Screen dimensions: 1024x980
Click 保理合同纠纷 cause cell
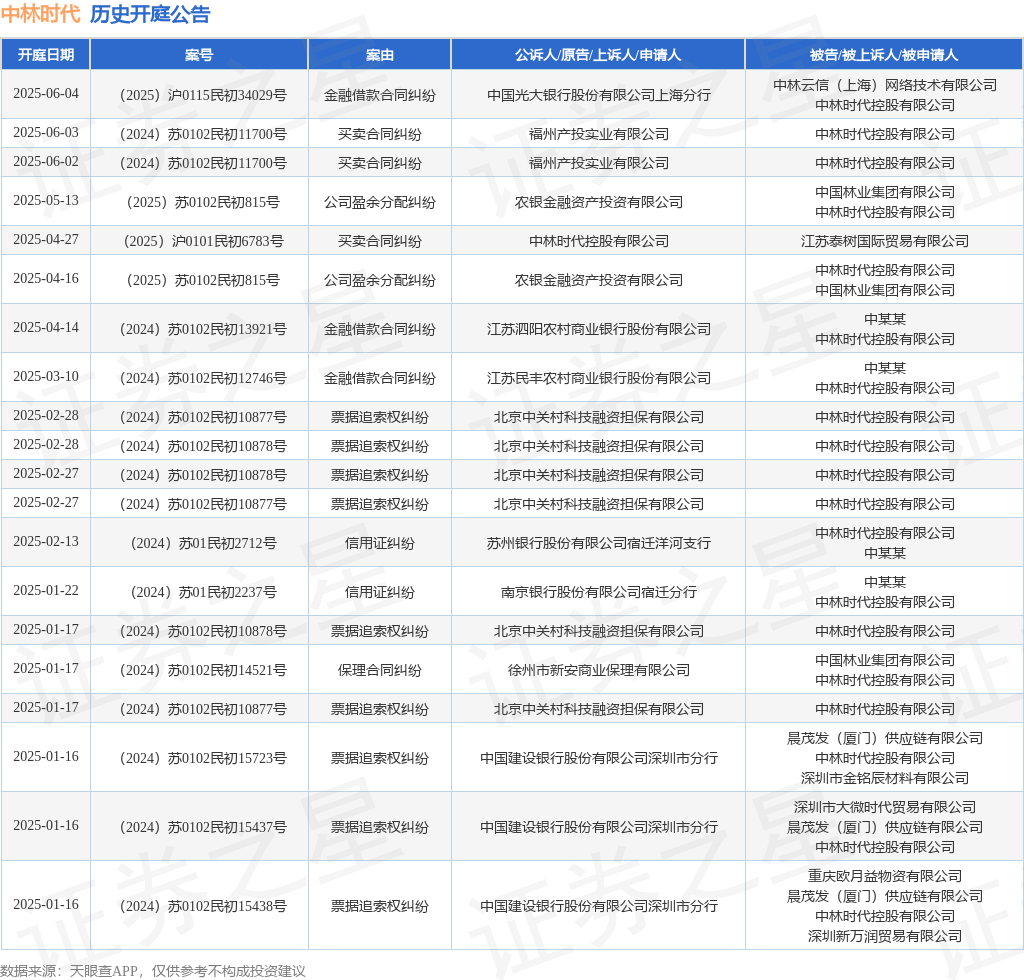pos(379,671)
